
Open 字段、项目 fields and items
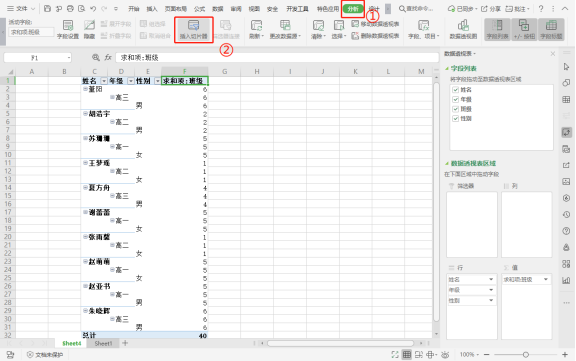[424, 29]
